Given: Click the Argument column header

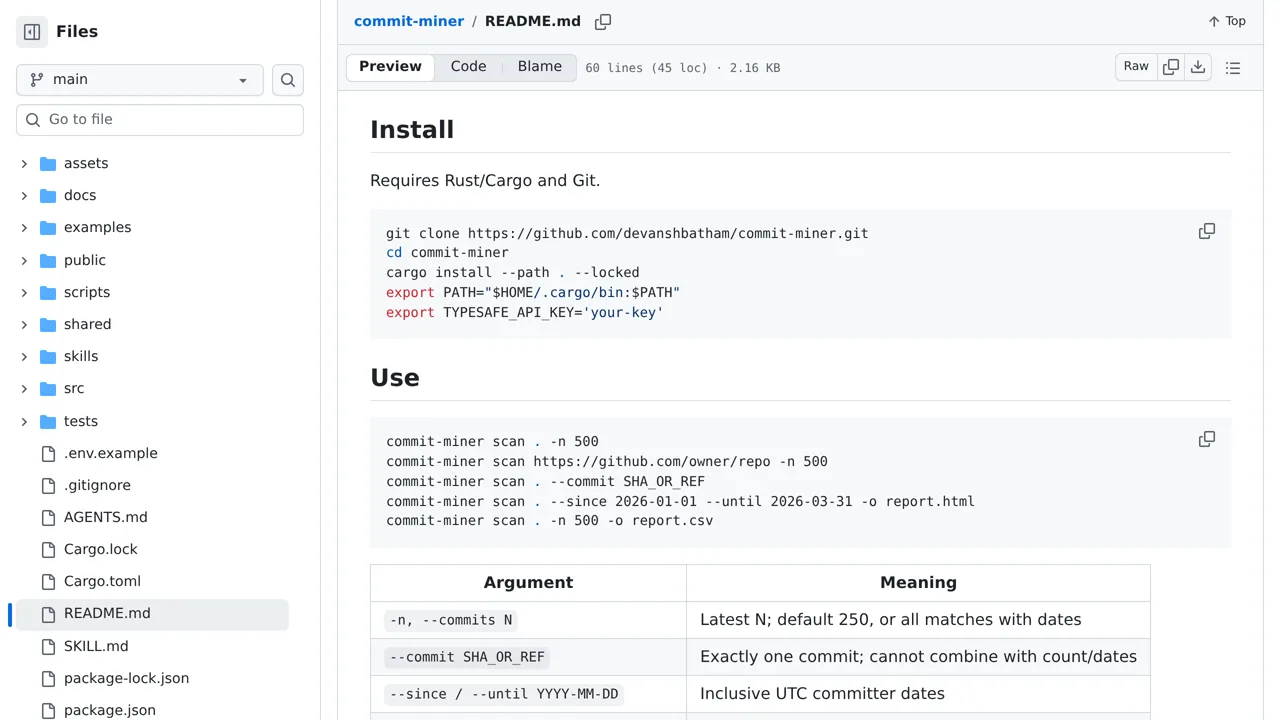Looking at the screenshot, I should pos(528,583).
